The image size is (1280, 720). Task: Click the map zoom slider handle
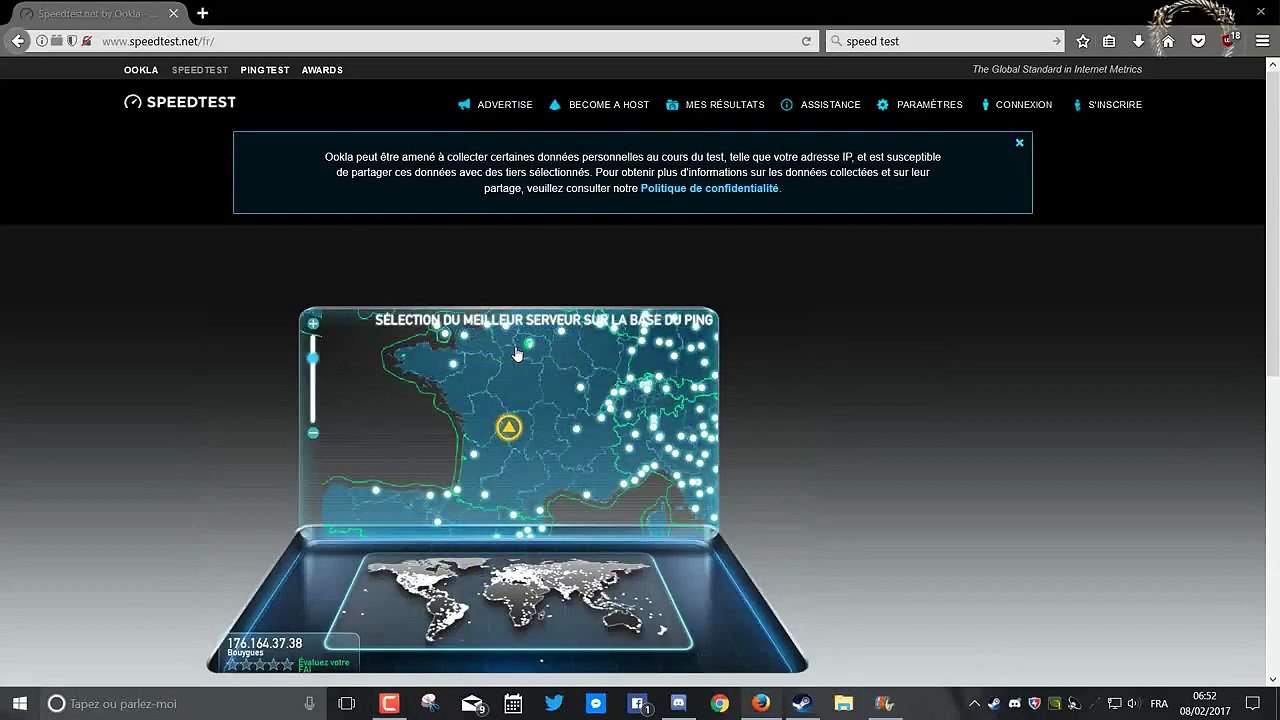tap(313, 358)
